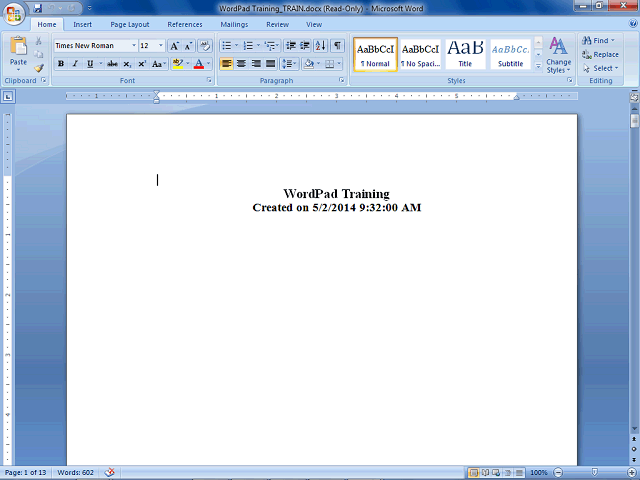Screen dimensions: 640x480
Task: Click the zoom slider handle
Action: click(x=595, y=472)
